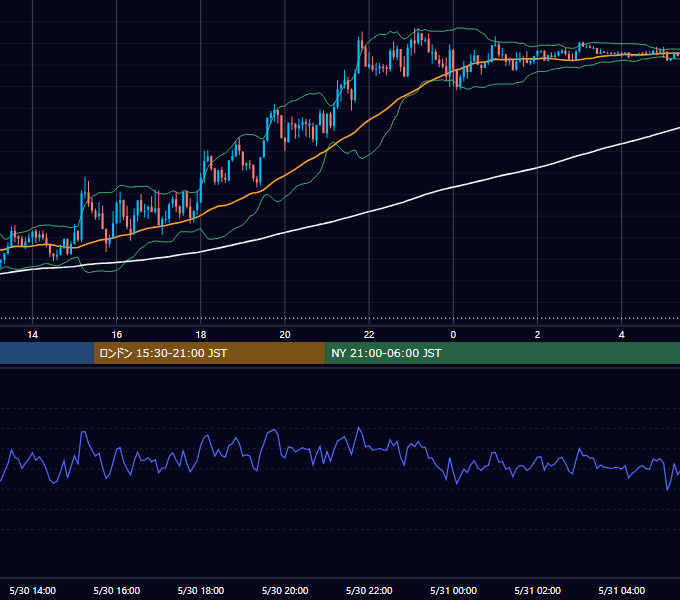Select the ロンドン 15:30-21:00 JST session bar
This screenshot has height=600, width=680.
pos(209,353)
